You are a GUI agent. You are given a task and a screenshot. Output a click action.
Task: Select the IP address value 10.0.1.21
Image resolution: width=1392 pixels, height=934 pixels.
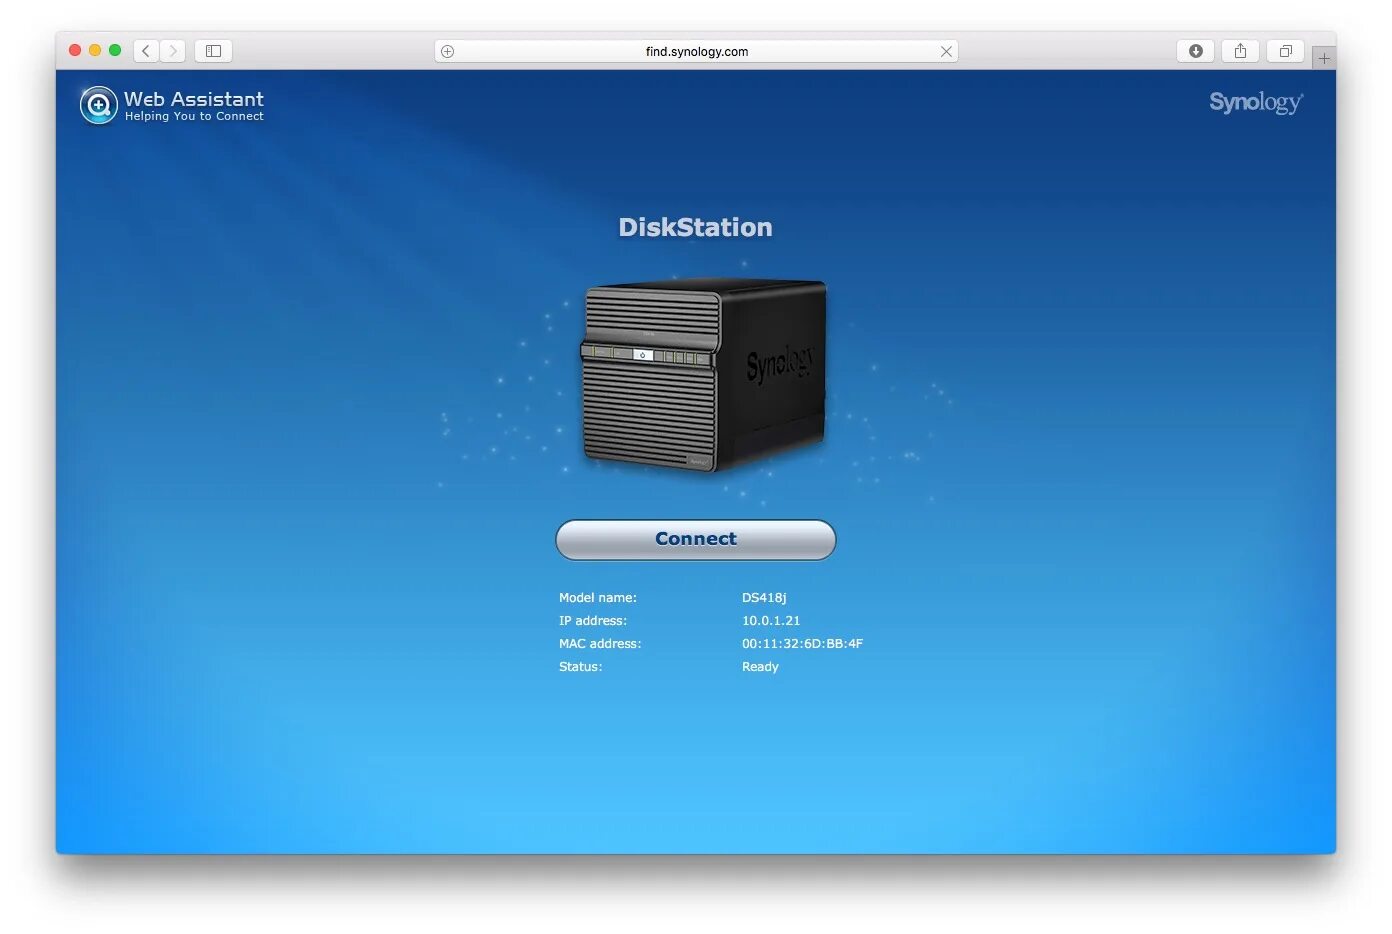click(x=771, y=621)
